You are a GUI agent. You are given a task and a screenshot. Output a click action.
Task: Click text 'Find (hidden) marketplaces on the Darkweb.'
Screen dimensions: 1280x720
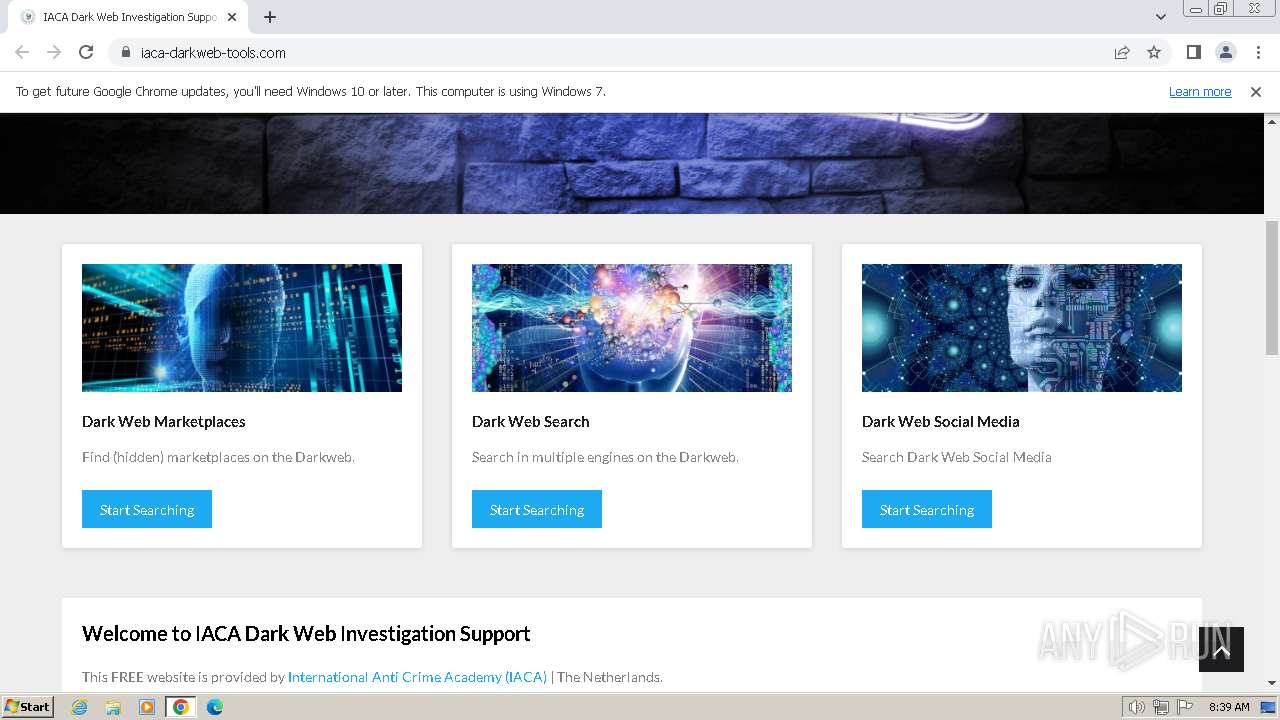point(218,457)
